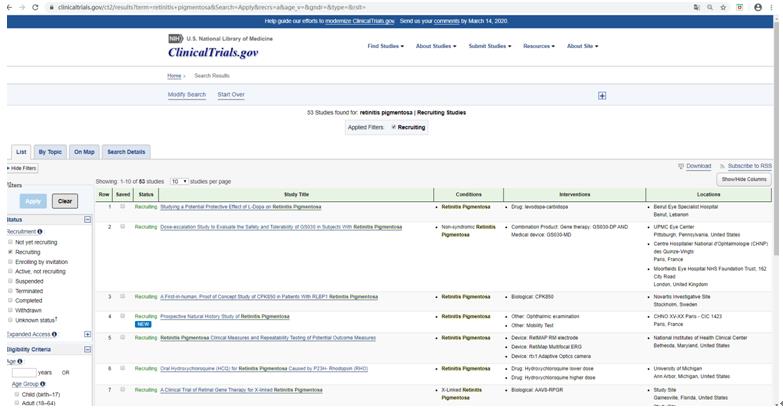Click the Subscribe to RSS feed icon
The width and height of the screenshot is (783, 412).
click(x=722, y=166)
